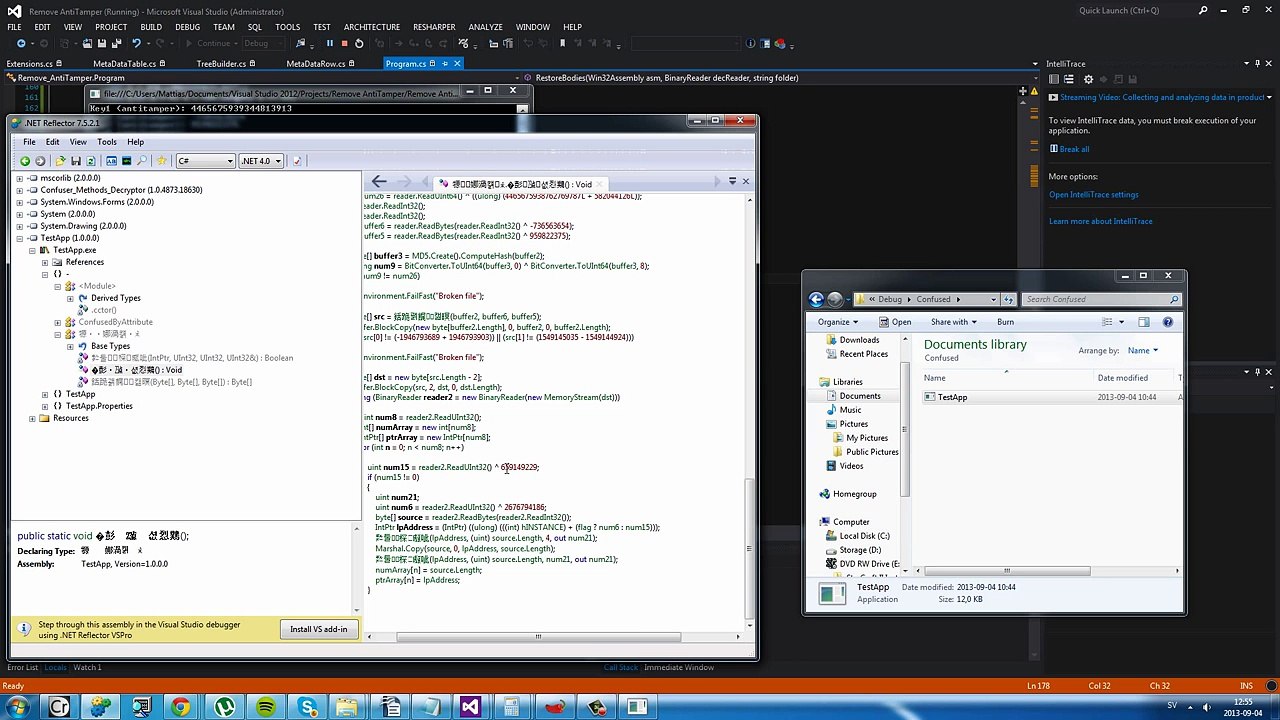The width and height of the screenshot is (1280, 720).
Task: Expand the System.Drawing (2.0.0.0) node
Action: [x=19, y=226]
